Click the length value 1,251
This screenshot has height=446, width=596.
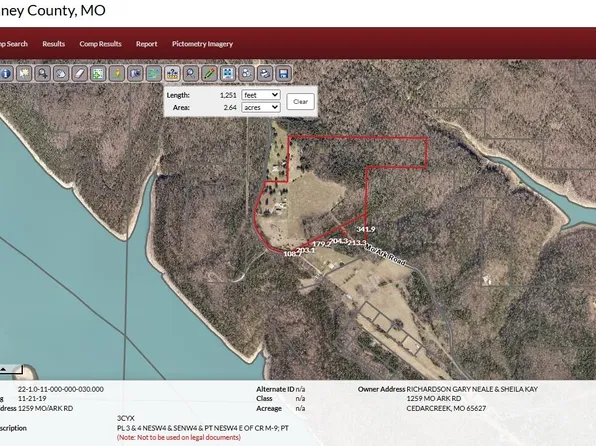(x=228, y=95)
